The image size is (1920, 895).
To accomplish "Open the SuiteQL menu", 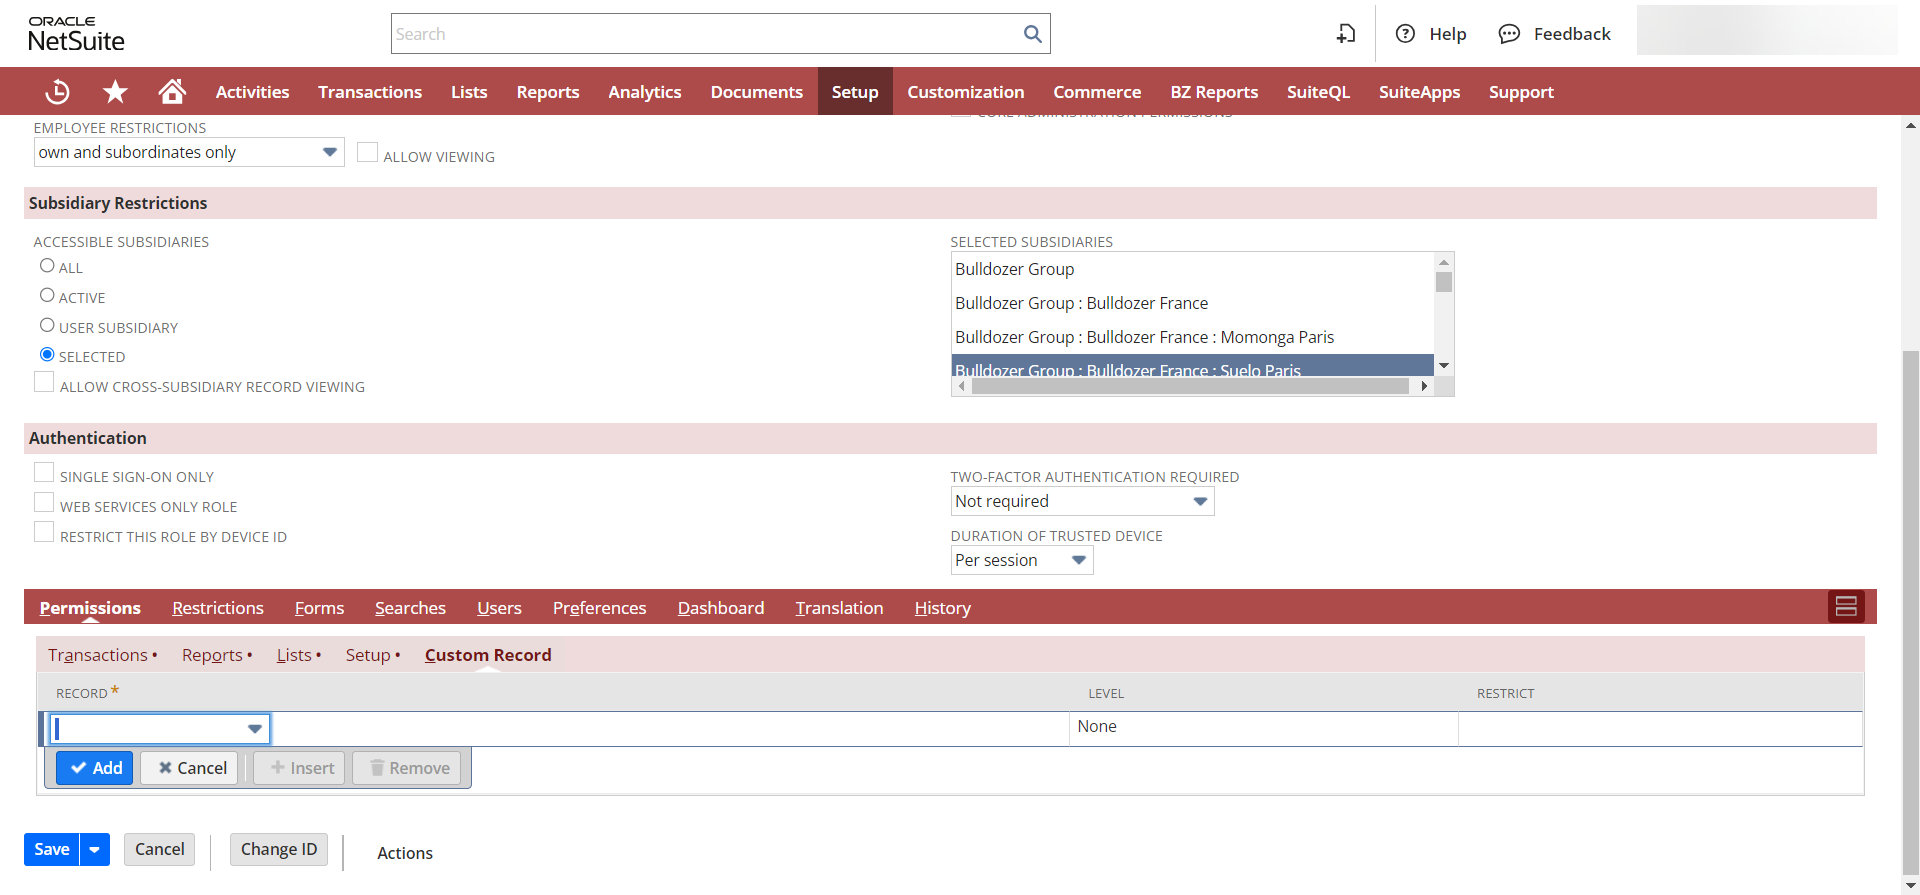I will [1318, 92].
